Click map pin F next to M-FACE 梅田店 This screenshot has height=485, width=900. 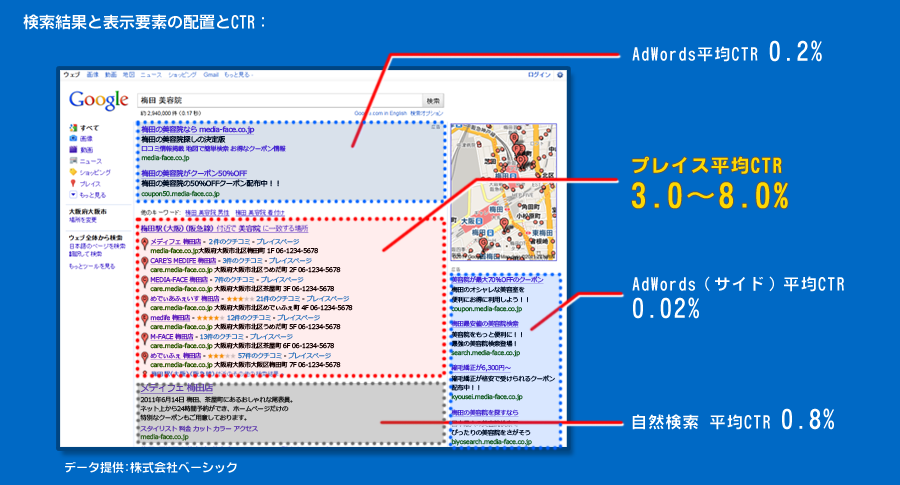tap(145, 339)
